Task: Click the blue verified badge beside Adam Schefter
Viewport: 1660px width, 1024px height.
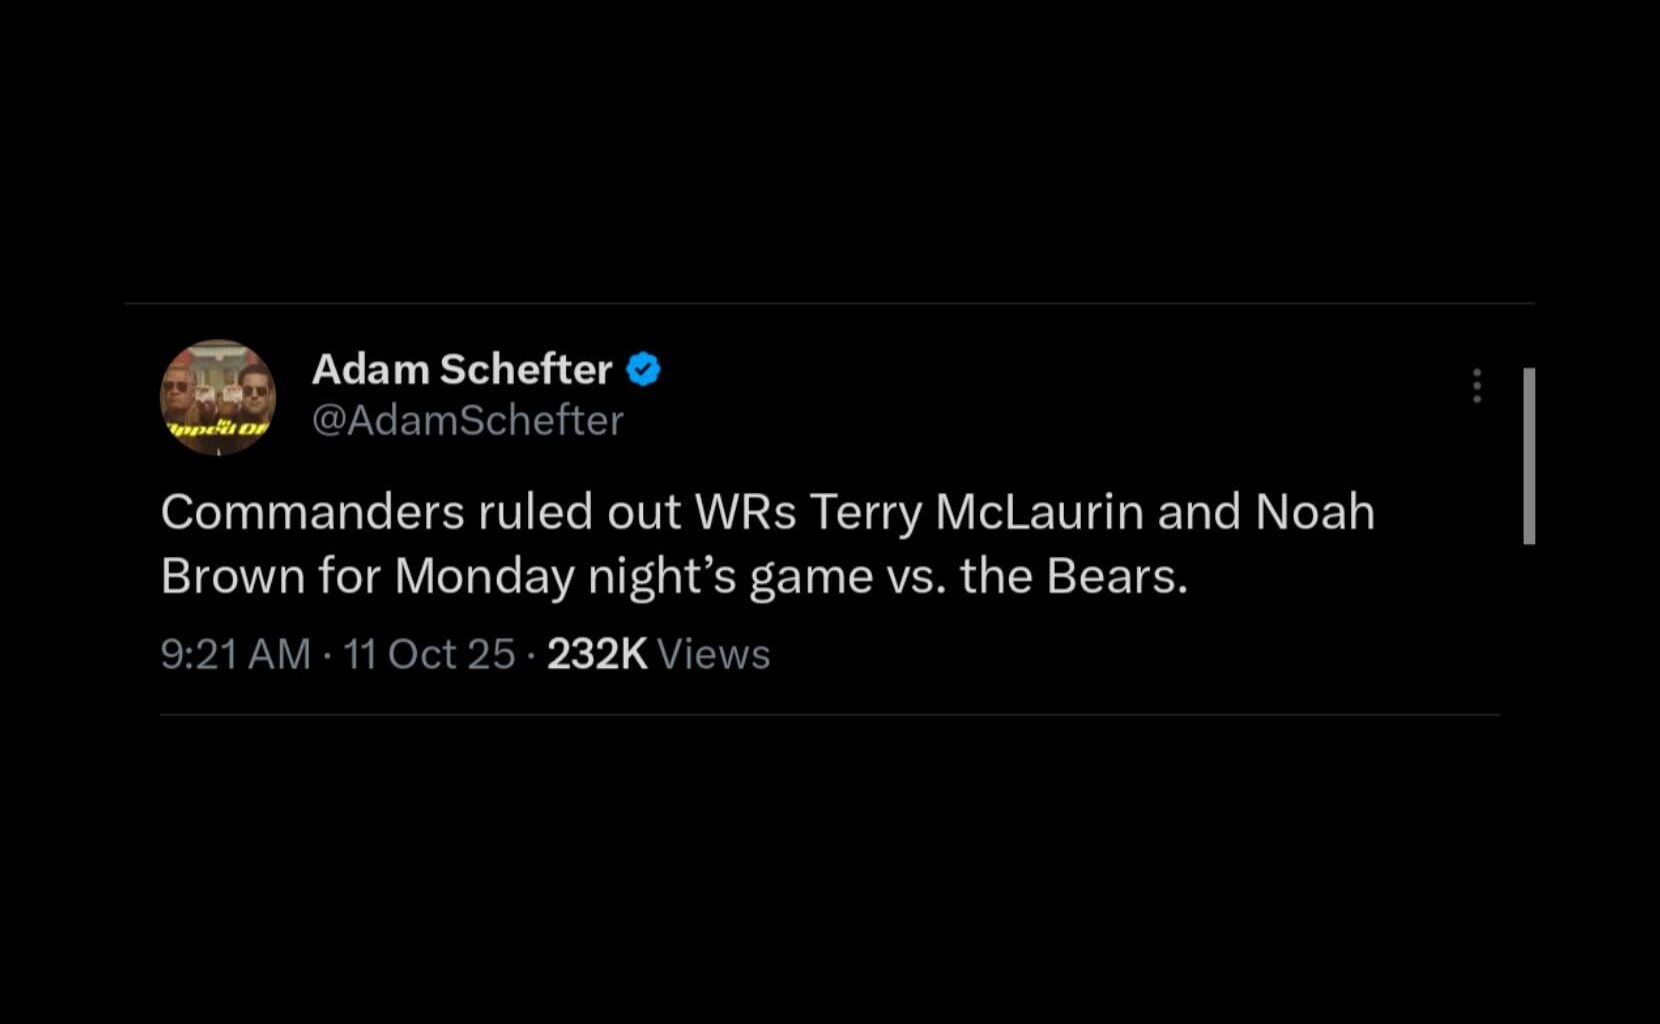Action: point(643,369)
